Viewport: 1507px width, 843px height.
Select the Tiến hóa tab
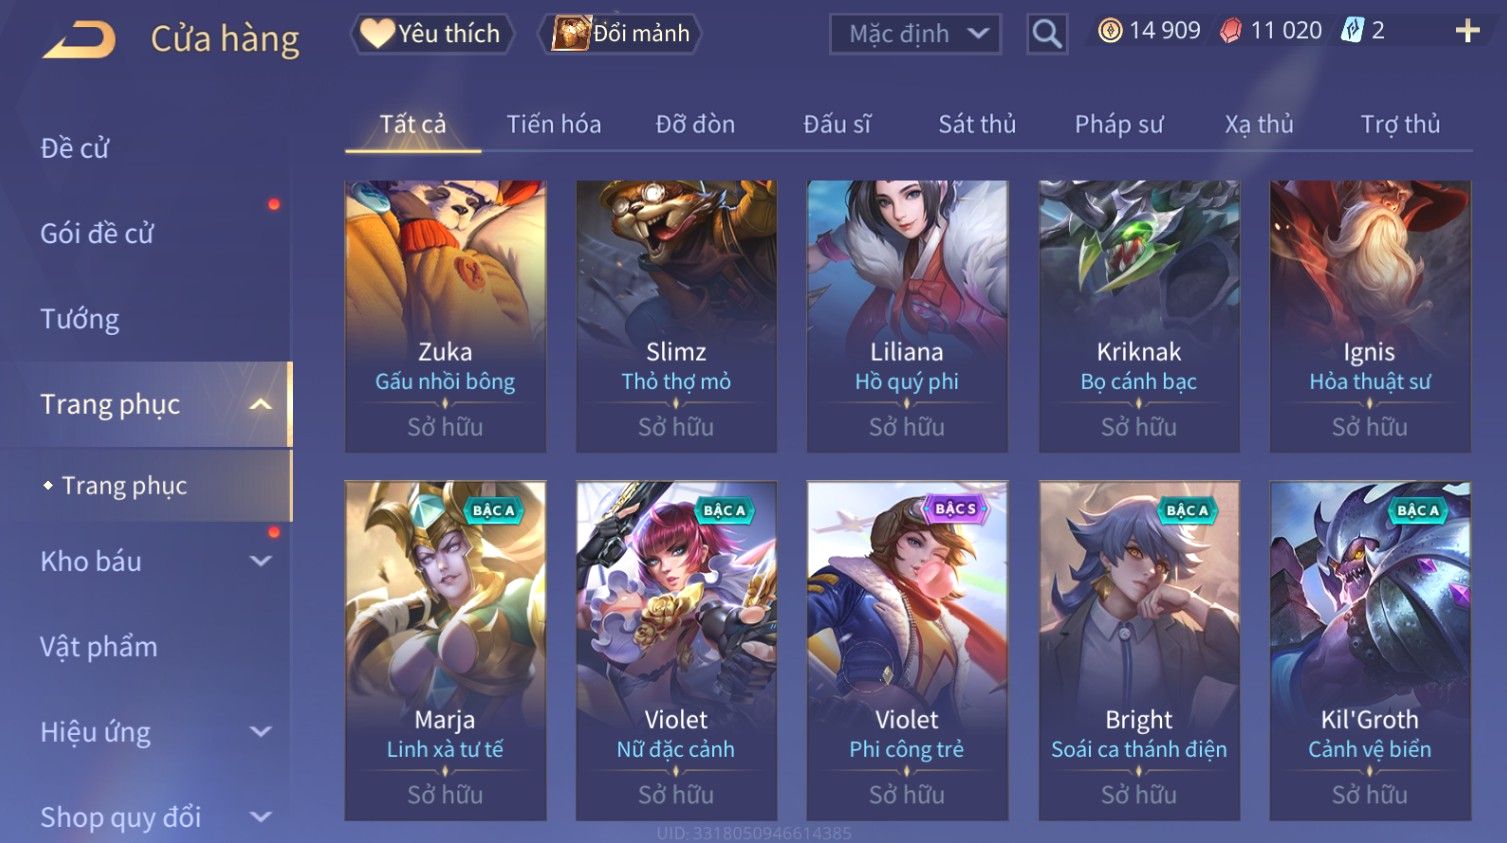point(554,124)
